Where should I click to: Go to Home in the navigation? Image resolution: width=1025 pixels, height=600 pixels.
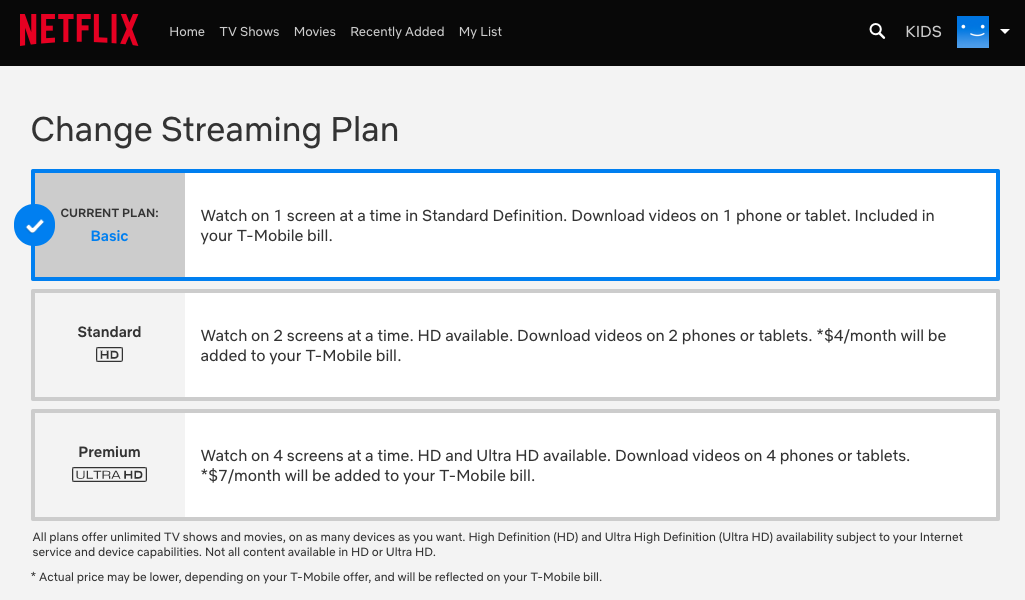(187, 31)
